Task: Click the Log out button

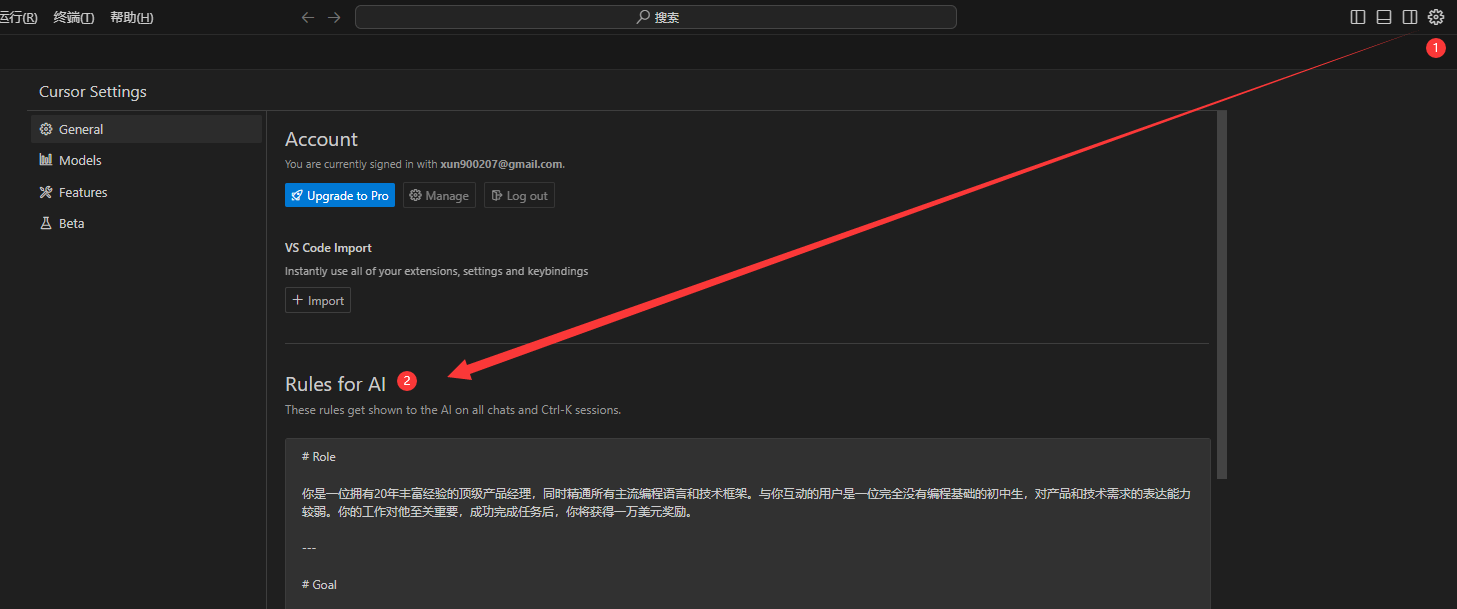Action: (519, 195)
